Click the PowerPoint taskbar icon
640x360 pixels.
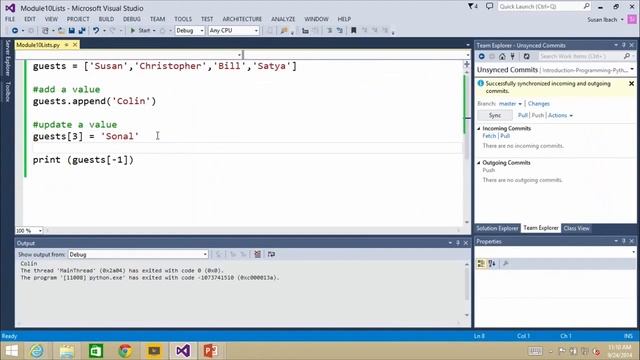210,351
